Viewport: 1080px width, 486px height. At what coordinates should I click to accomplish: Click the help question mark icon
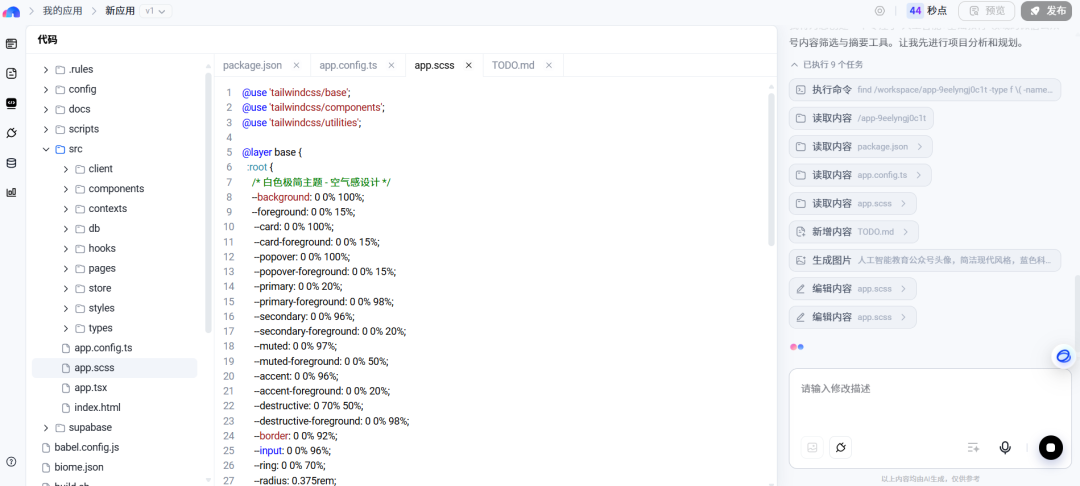(11, 462)
